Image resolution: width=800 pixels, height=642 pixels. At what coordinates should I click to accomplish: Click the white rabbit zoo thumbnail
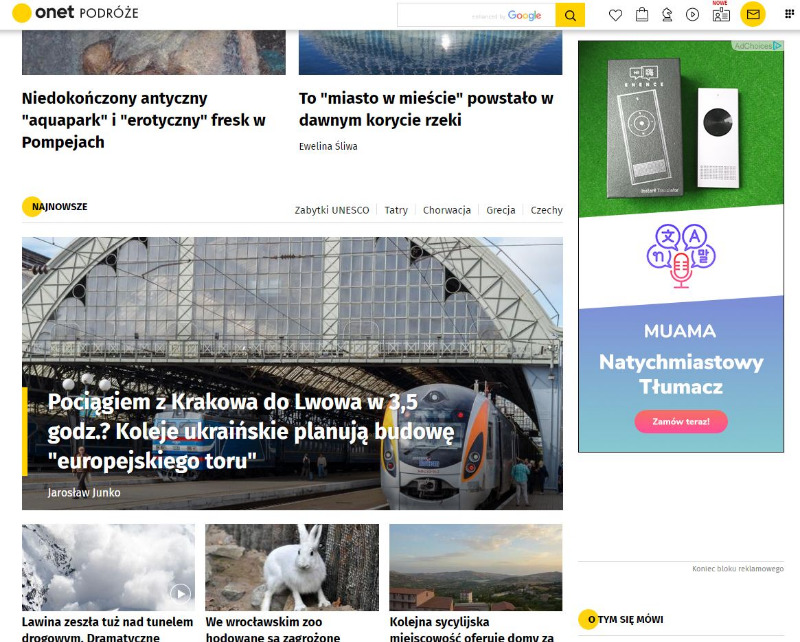(x=292, y=567)
